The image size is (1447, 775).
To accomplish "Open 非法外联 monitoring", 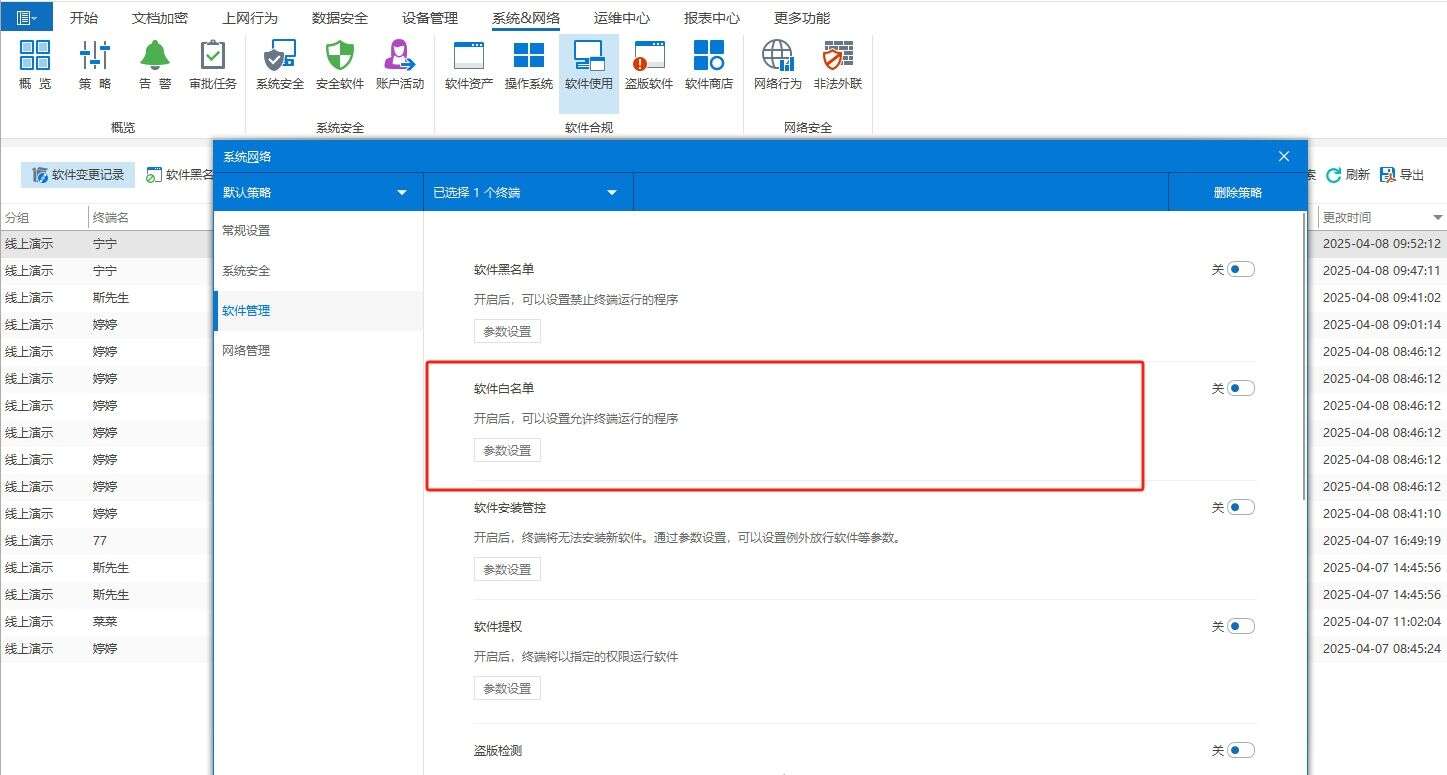I will point(837,63).
